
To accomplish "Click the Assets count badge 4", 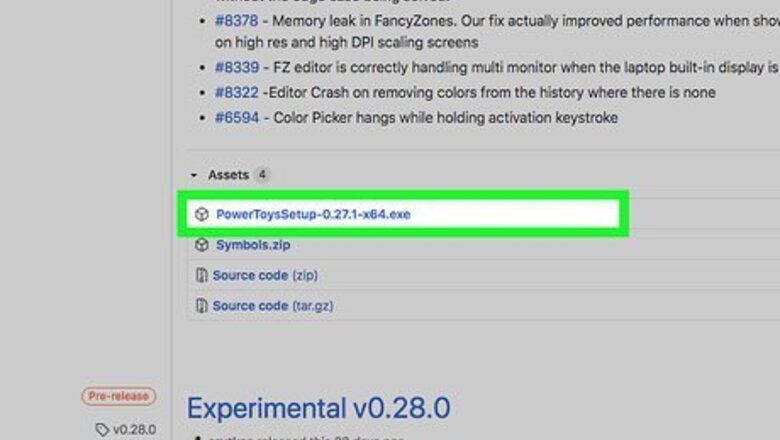I will [x=262, y=175].
